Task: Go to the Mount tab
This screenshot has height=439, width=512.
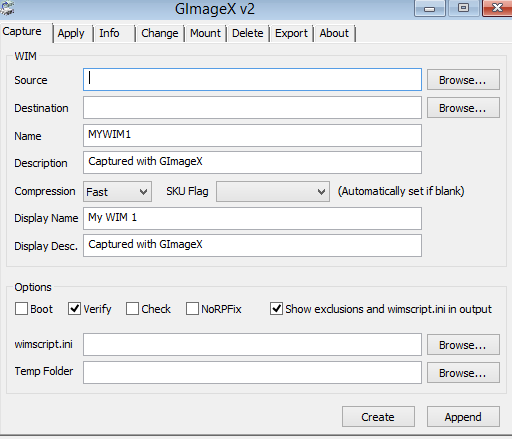Action: click(205, 33)
